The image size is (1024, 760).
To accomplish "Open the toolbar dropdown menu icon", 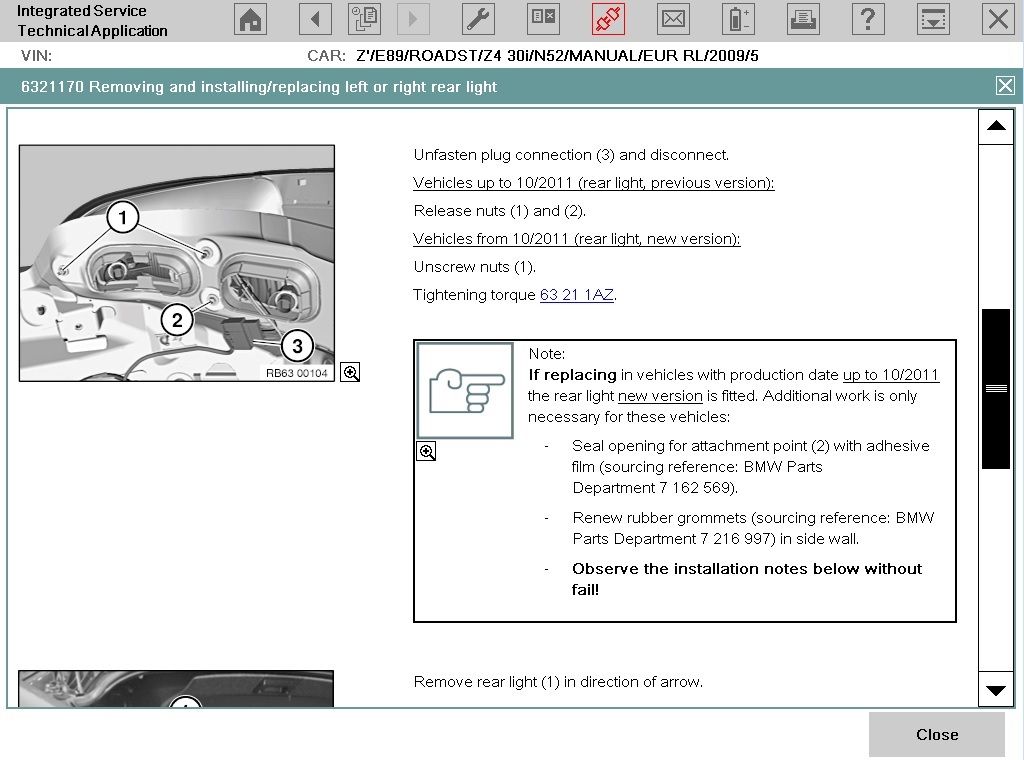I will pos(933,19).
